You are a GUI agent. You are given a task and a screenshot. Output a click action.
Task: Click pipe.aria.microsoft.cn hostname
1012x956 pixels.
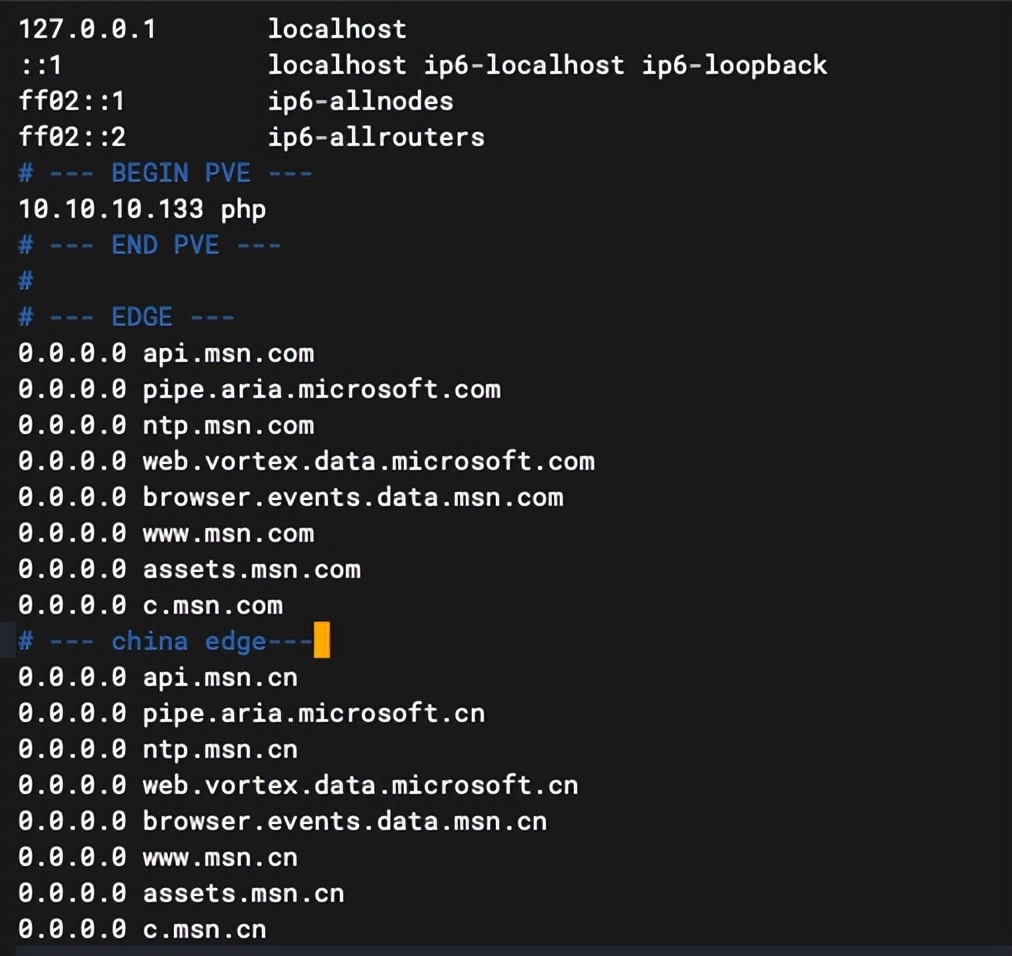click(x=313, y=713)
